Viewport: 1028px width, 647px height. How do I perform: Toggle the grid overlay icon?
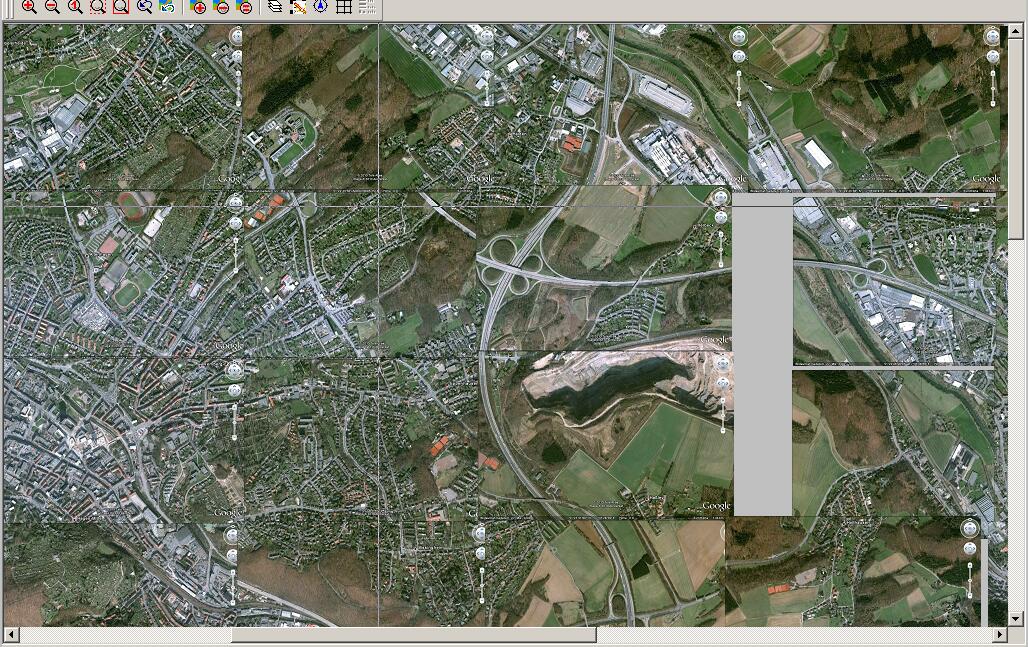point(344,7)
